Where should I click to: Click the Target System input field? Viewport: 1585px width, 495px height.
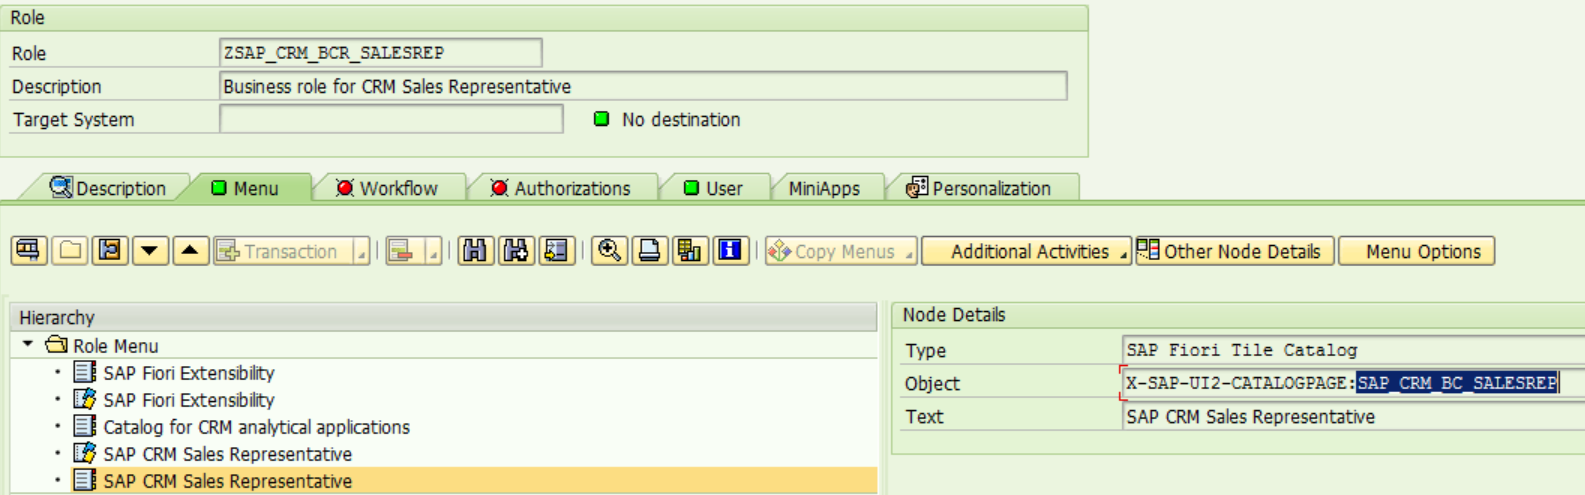pyautogui.click(x=391, y=119)
